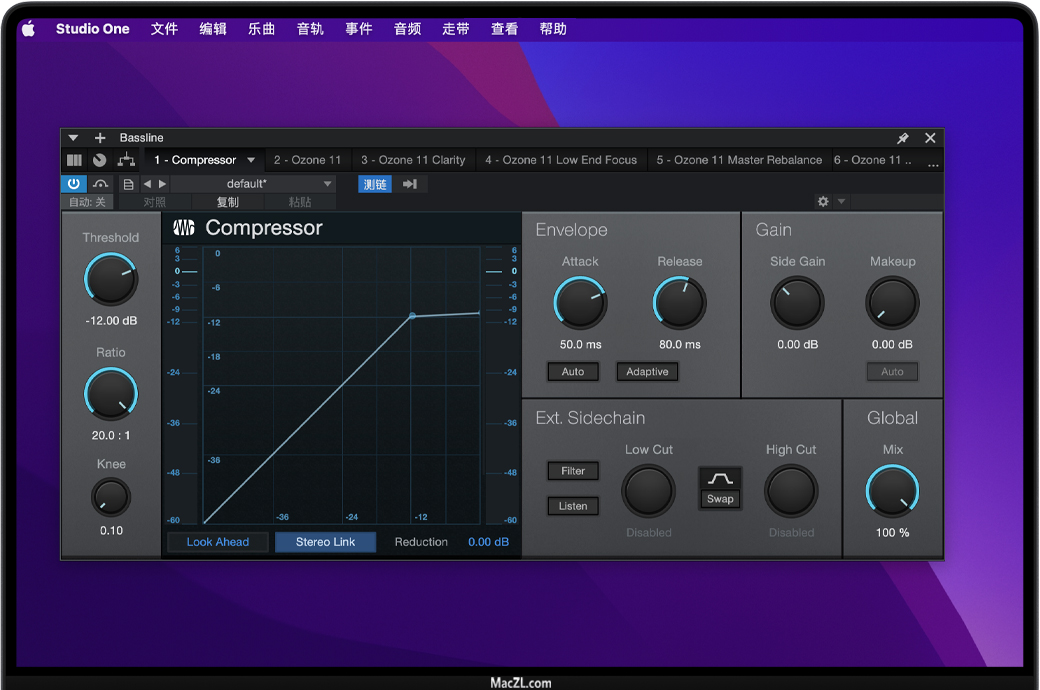Click the plus icon next to Bassline
The image size is (1040, 690).
pos(100,138)
